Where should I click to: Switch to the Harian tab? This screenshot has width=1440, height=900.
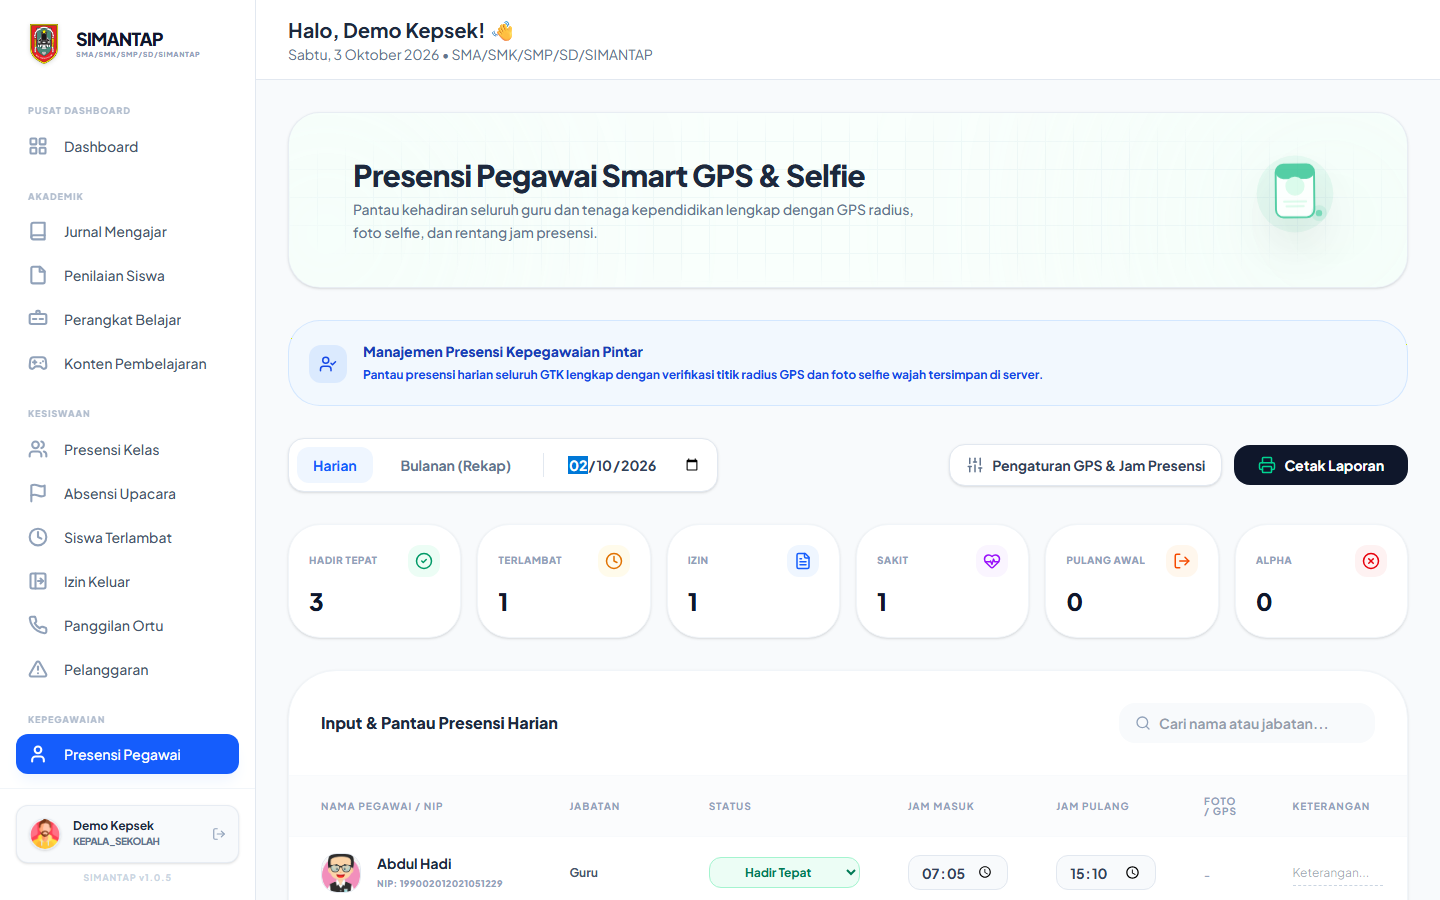335,466
